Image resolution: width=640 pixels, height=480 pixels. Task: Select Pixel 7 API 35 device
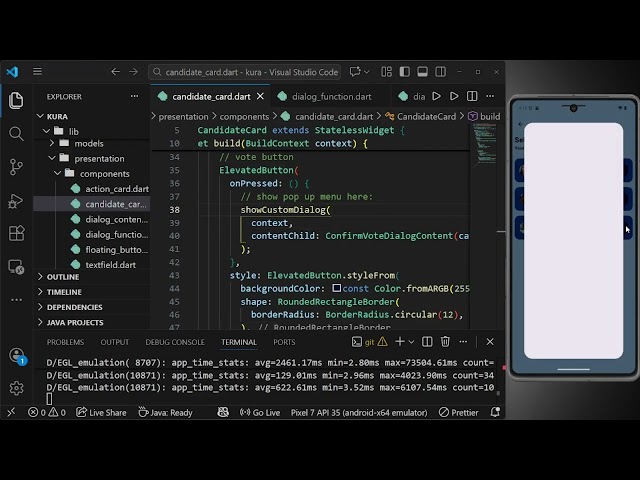point(359,413)
